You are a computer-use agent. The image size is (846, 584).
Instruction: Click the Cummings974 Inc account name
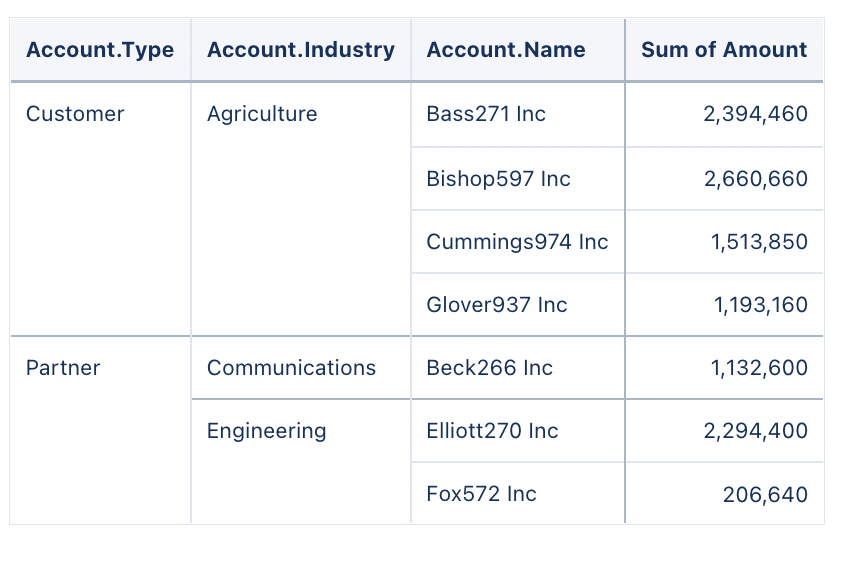517,242
